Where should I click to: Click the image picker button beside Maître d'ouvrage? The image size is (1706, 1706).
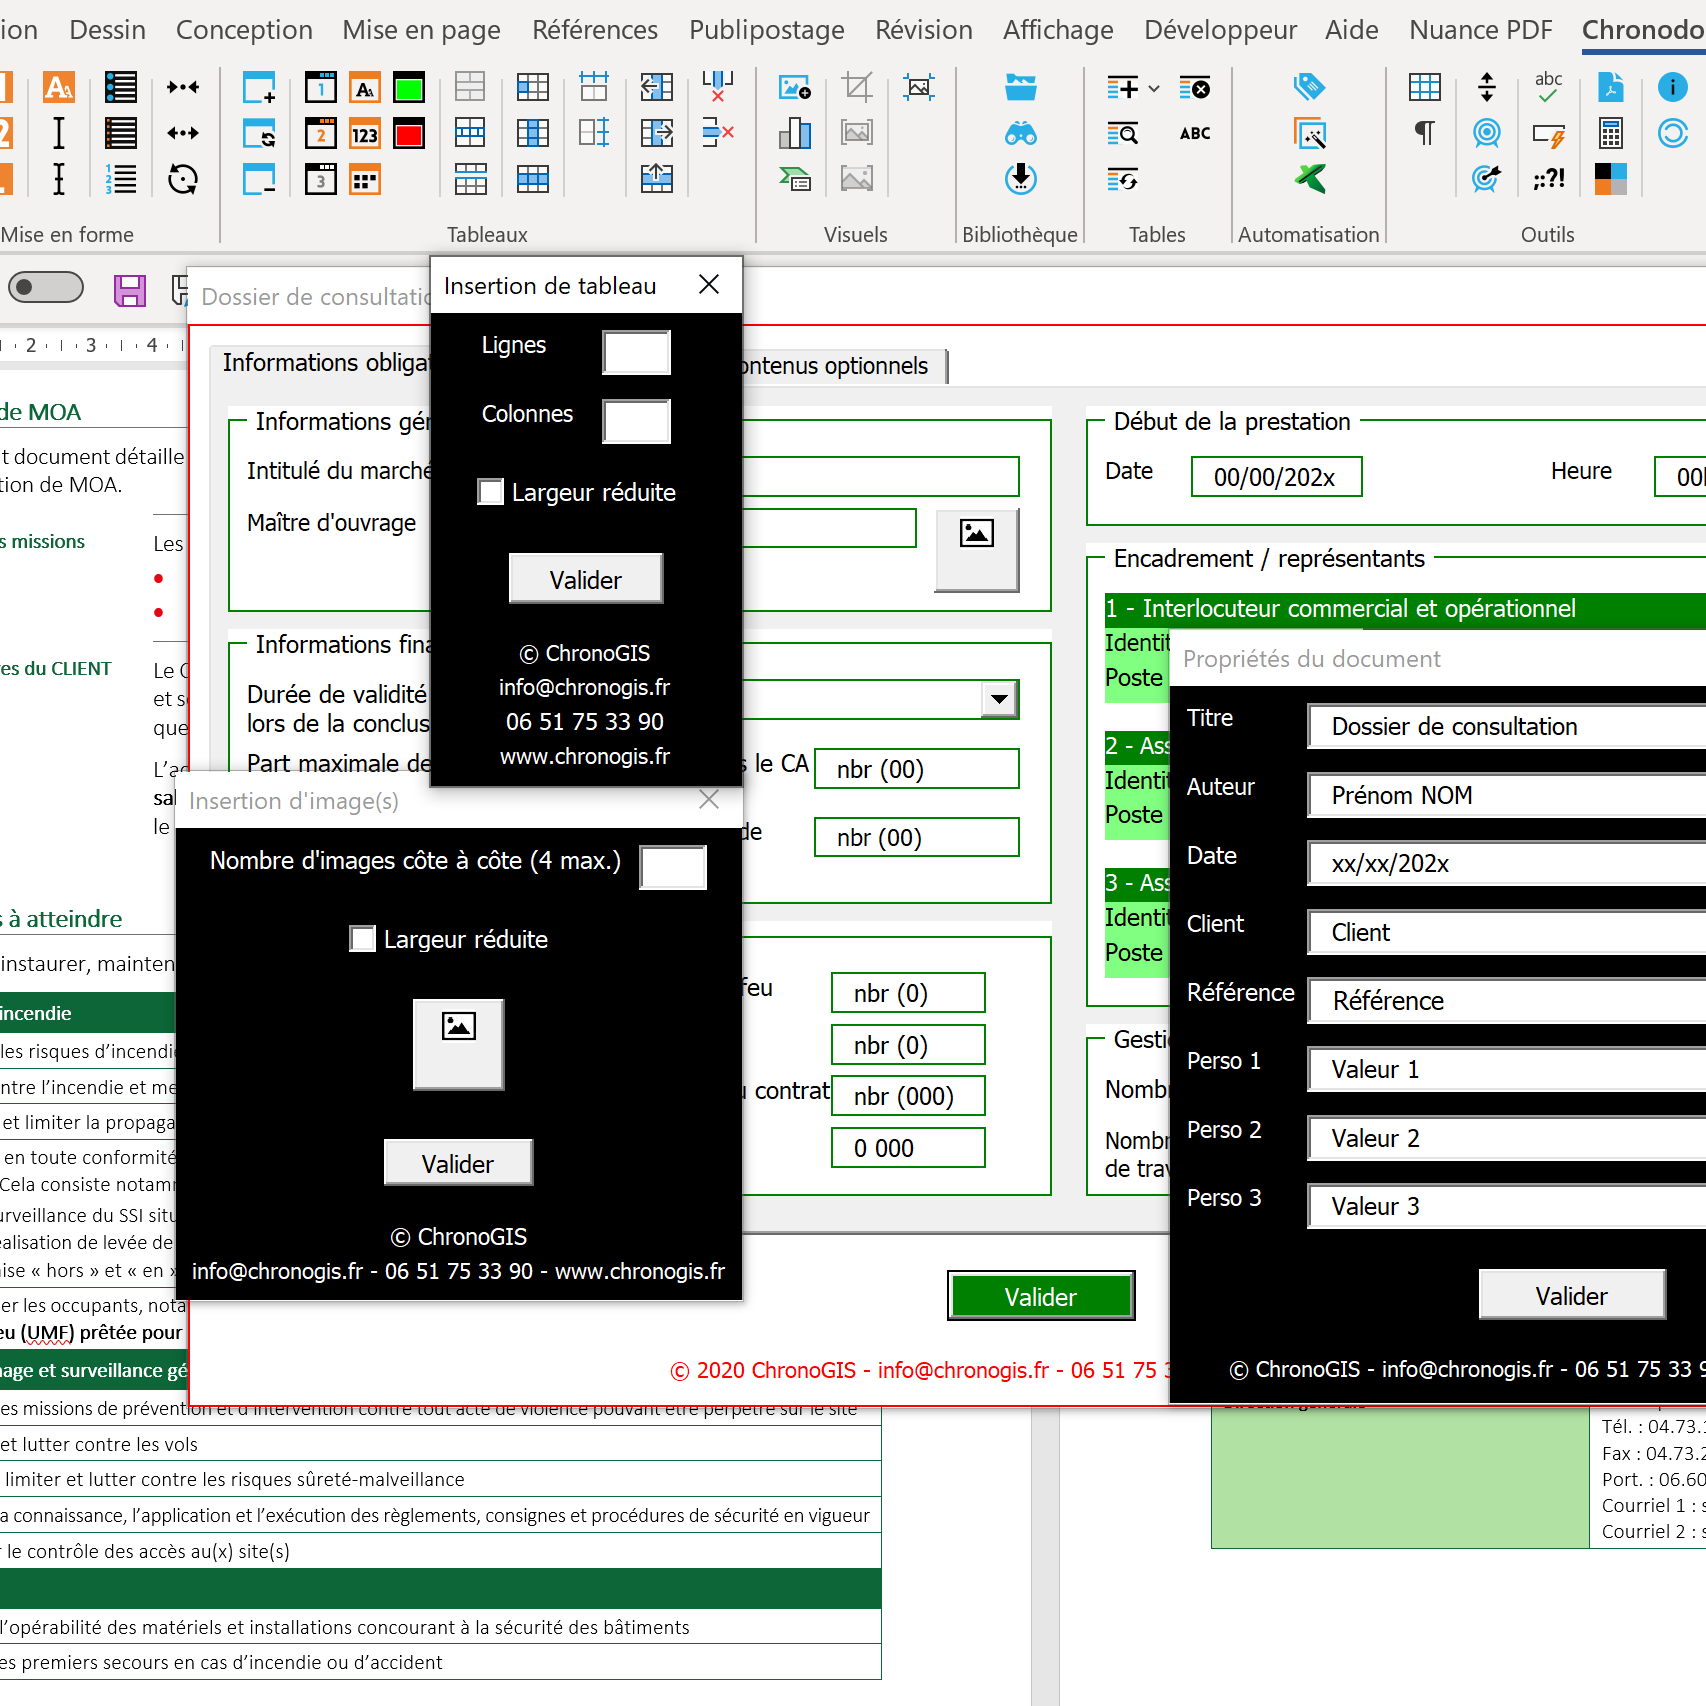(977, 550)
